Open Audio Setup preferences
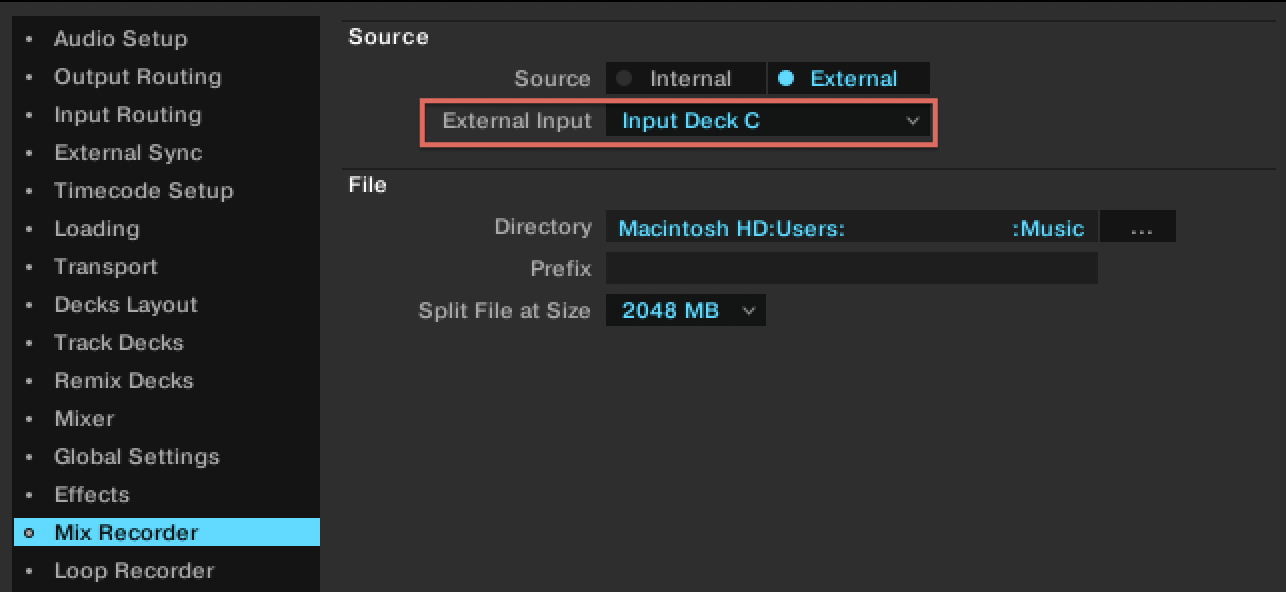The image size is (1286, 592). click(x=120, y=39)
